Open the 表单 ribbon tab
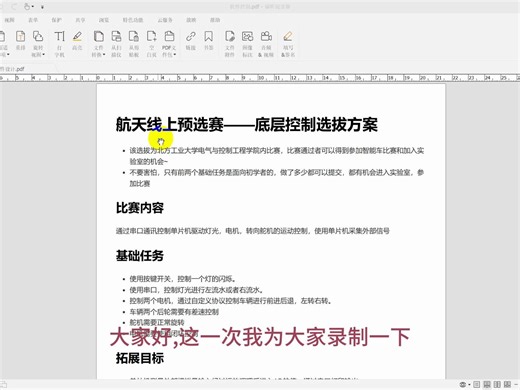The image size is (520, 390). (x=33, y=20)
